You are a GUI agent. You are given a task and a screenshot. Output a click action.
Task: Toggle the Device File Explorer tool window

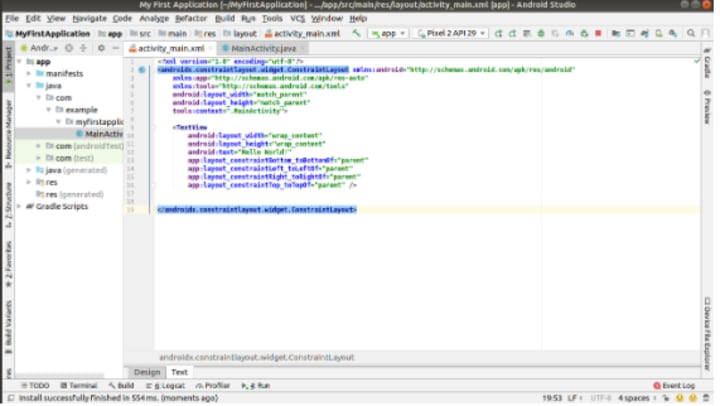(x=708, y=333)
